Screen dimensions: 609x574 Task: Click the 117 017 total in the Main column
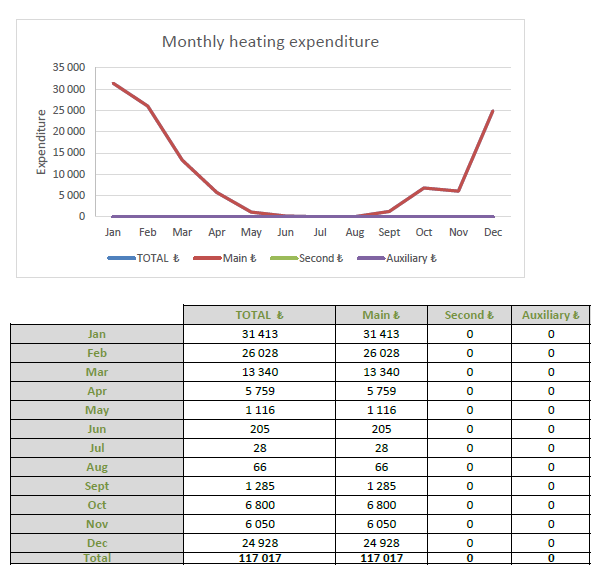pos(381,558)
